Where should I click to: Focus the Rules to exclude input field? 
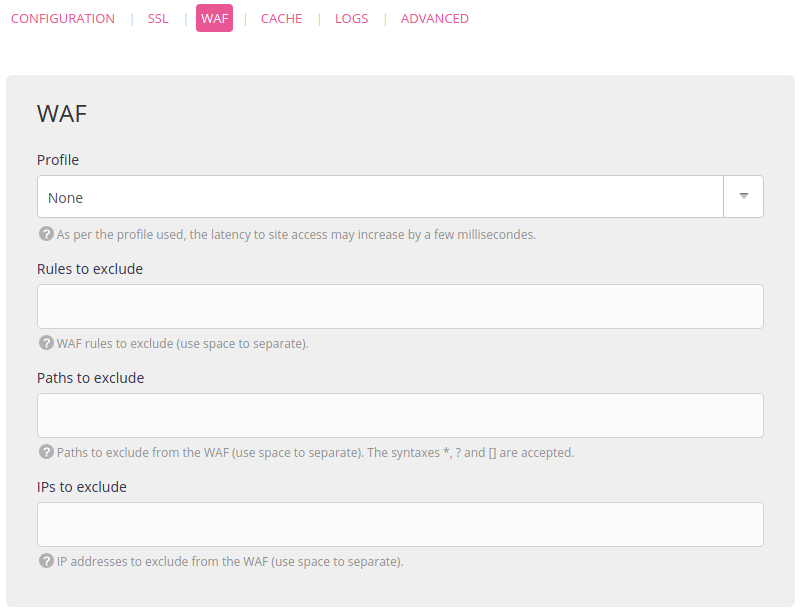click(x=400, y=306)
